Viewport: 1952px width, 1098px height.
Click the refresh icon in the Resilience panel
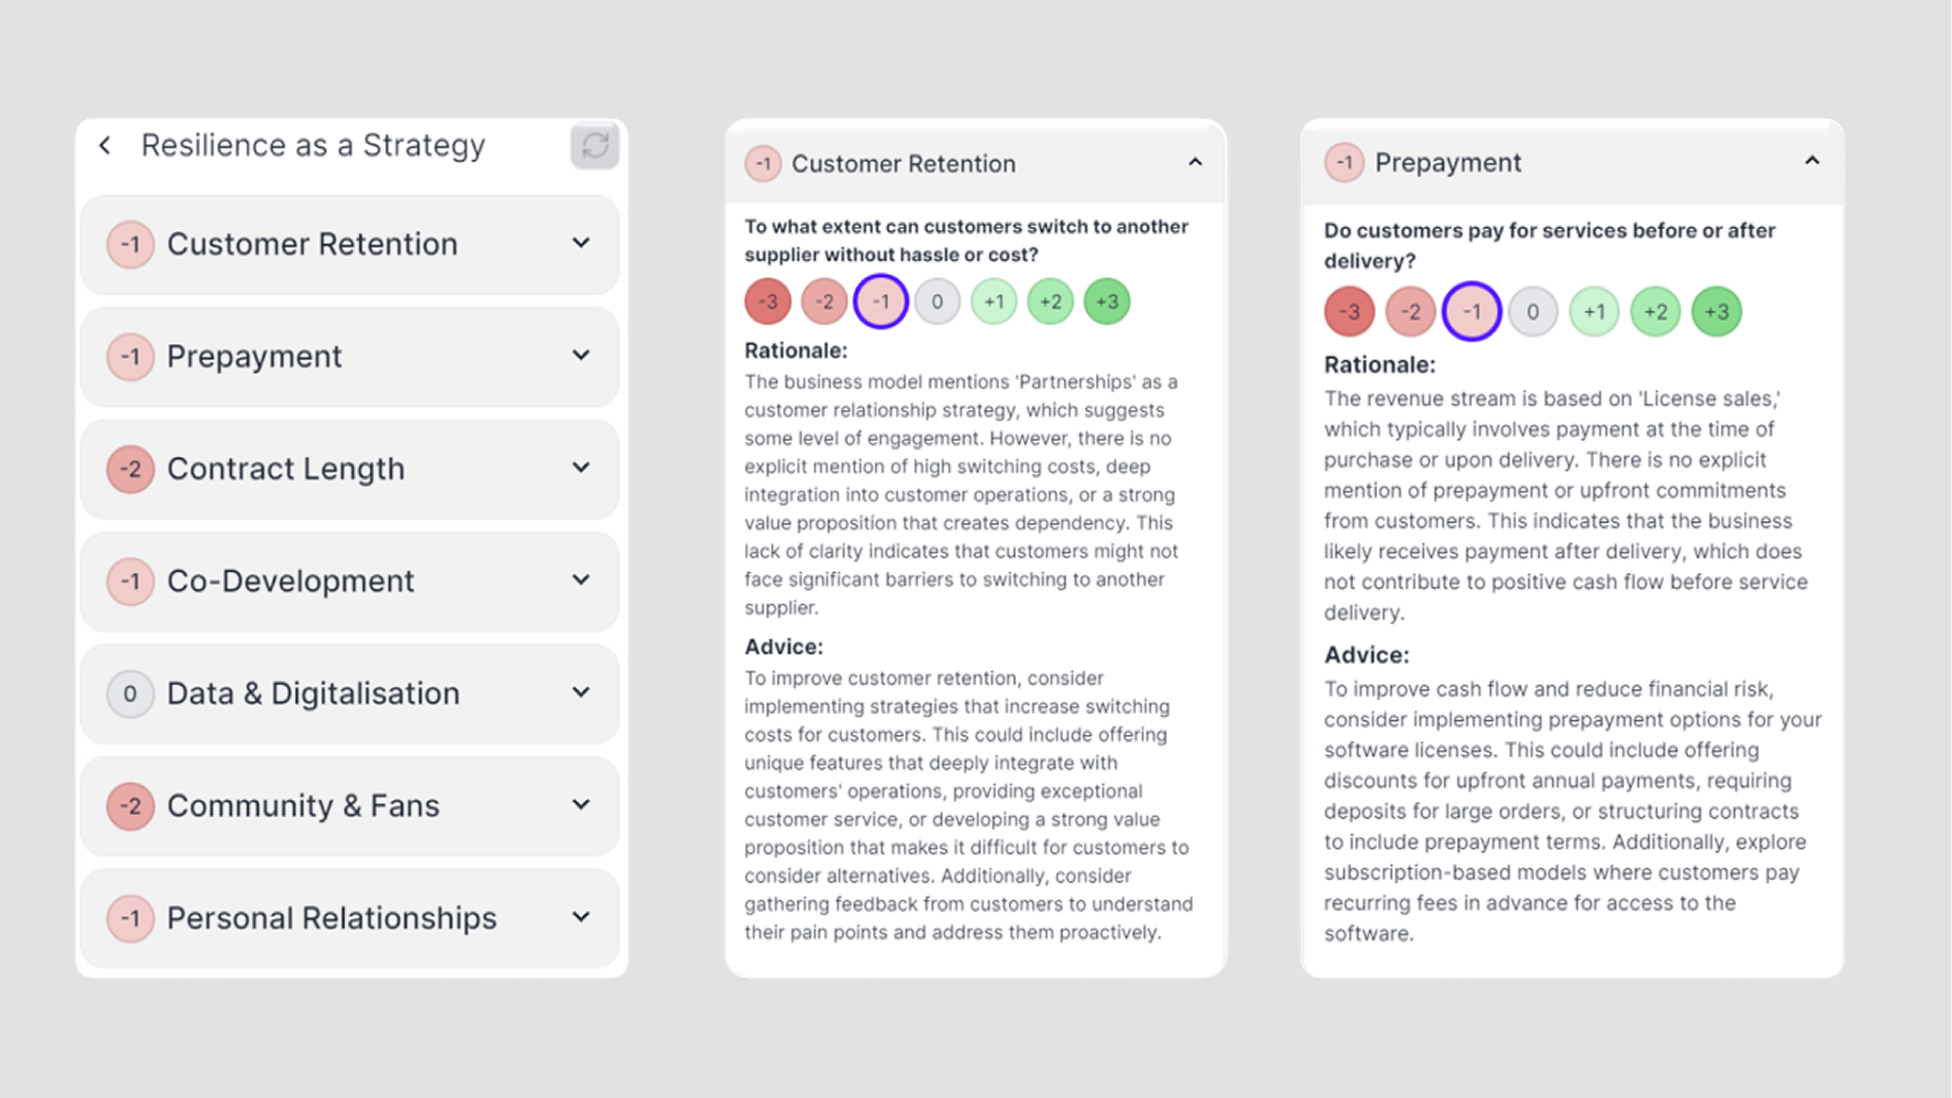[595, 146]
